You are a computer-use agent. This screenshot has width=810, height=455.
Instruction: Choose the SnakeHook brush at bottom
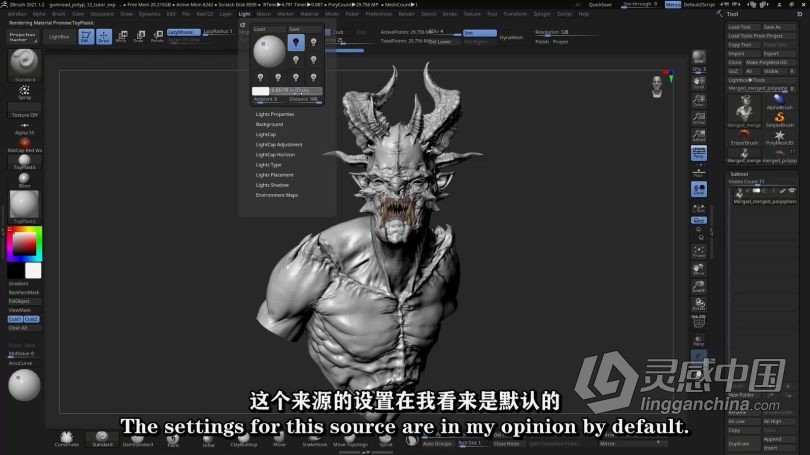pos(314,440)
